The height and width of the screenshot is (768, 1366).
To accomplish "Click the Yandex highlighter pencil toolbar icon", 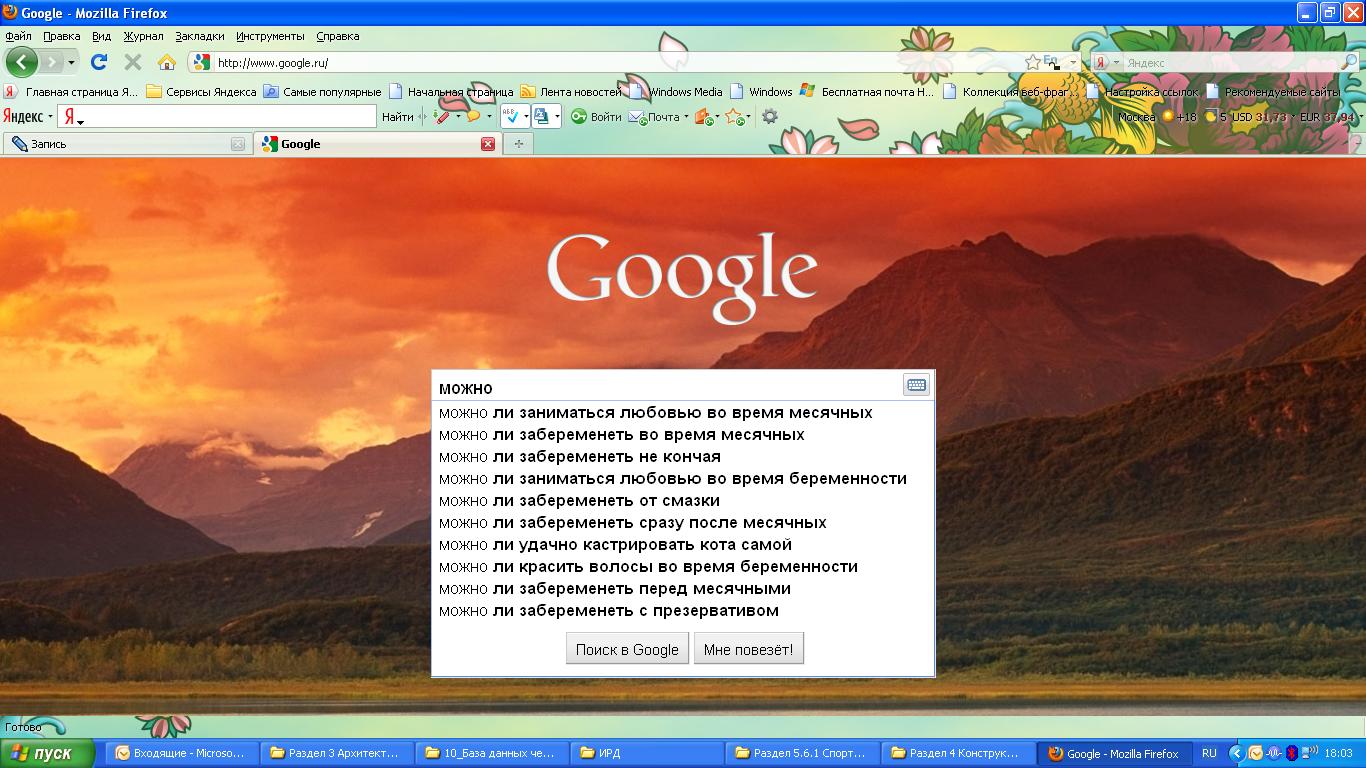I will click(442, 117).
